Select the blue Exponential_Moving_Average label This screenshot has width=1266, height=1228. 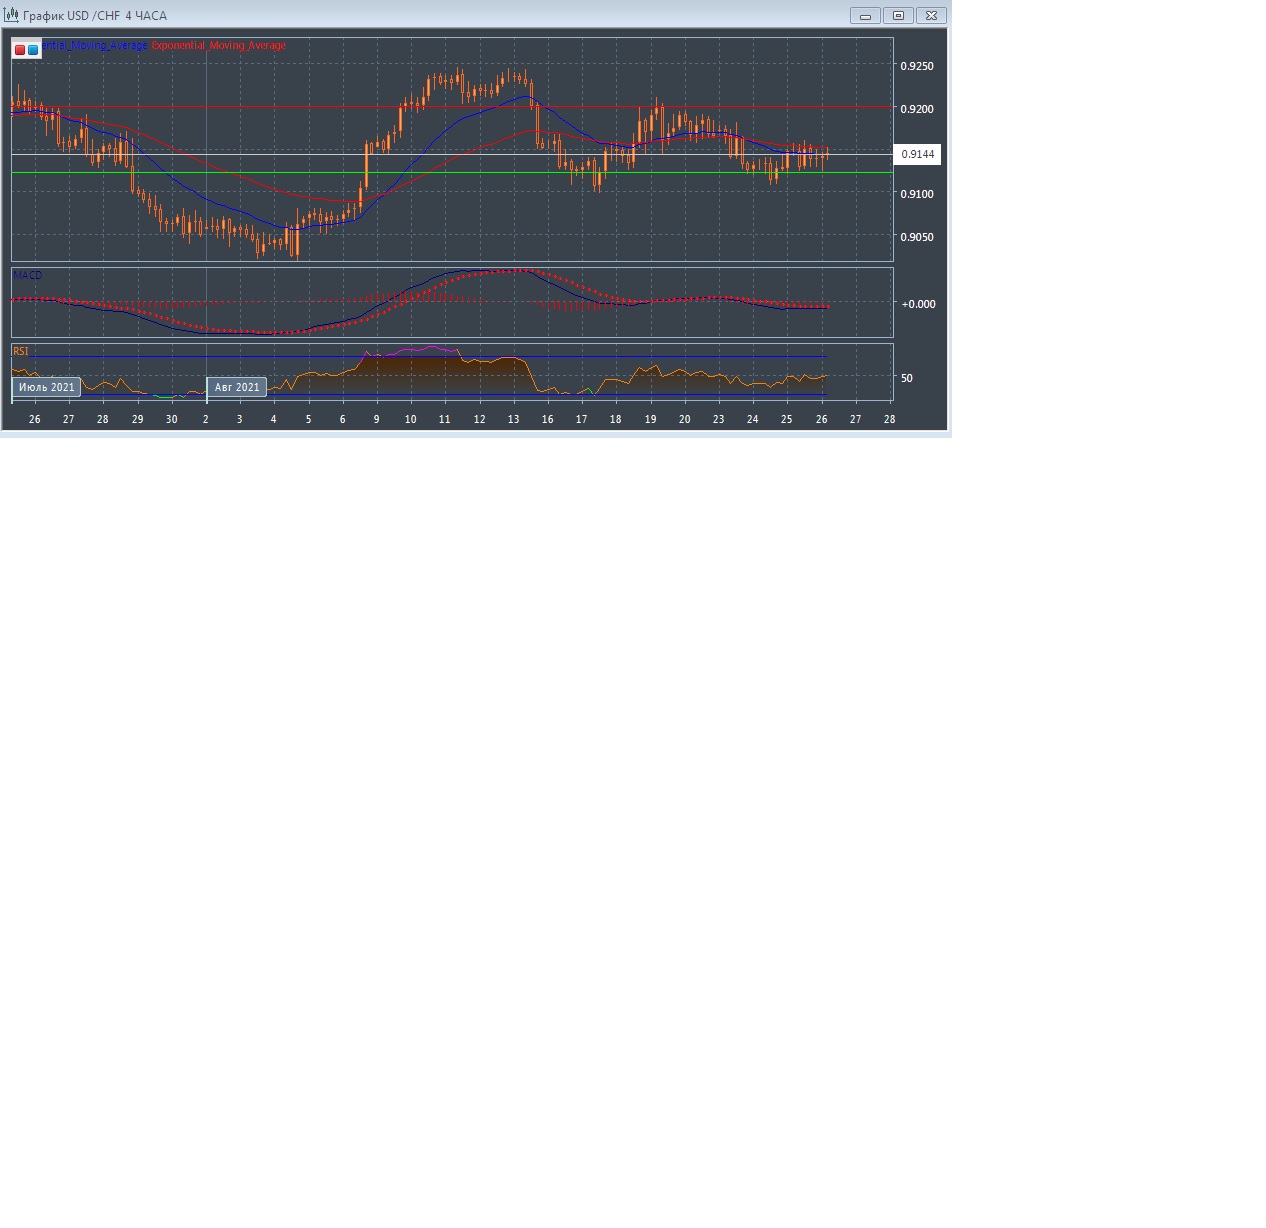click(95, 46)
